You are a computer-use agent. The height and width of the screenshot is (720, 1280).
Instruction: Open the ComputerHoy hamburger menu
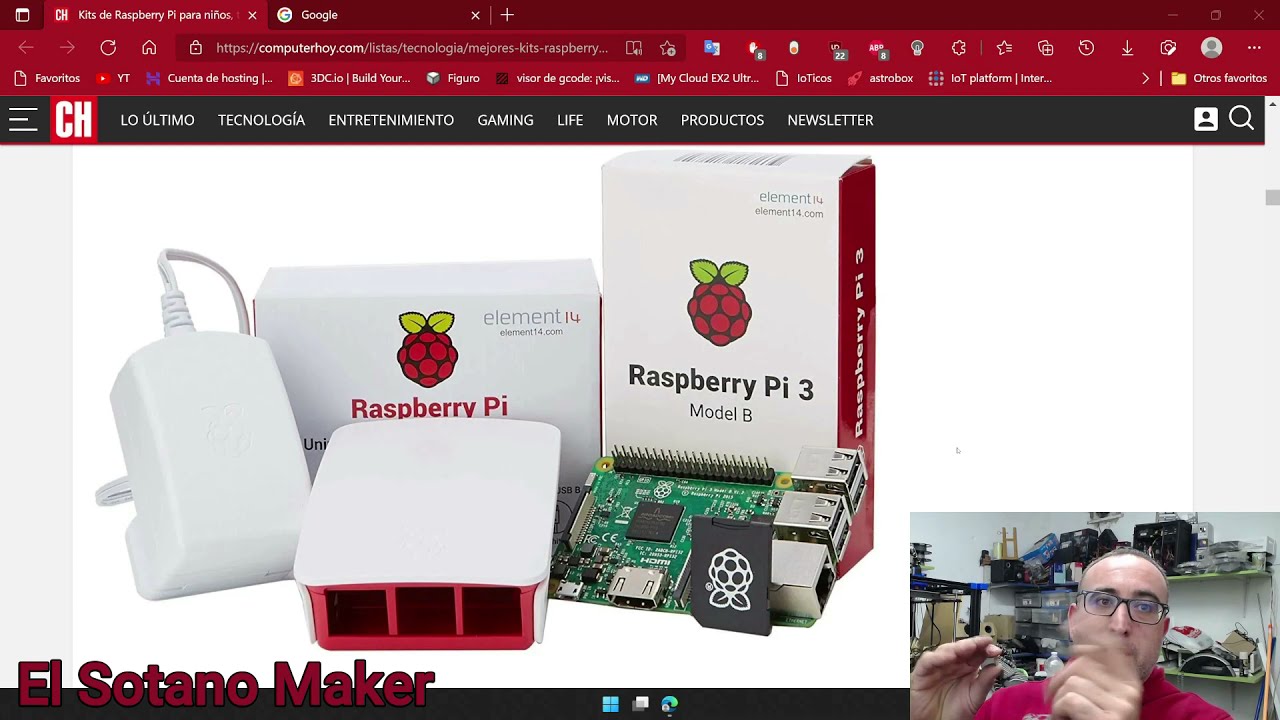pyautogui.click(x=23, y=120)
